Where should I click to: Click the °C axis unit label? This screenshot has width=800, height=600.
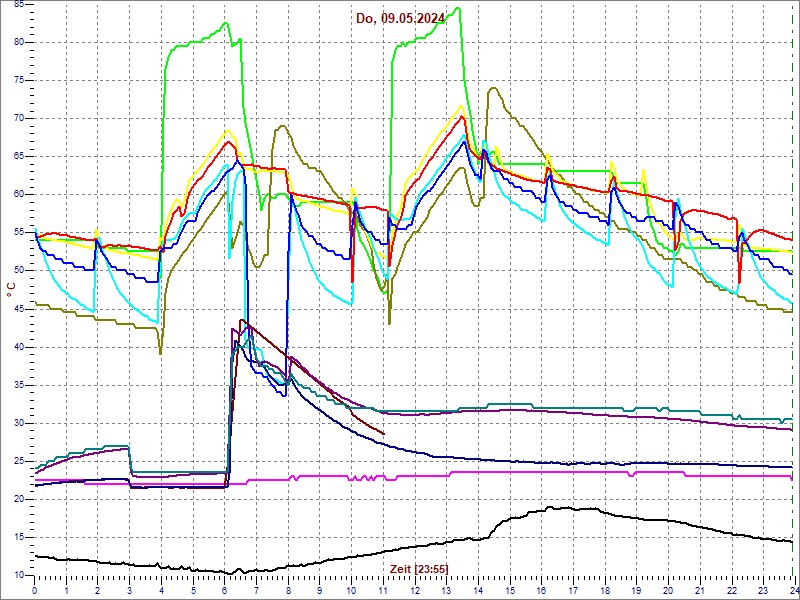11,291
